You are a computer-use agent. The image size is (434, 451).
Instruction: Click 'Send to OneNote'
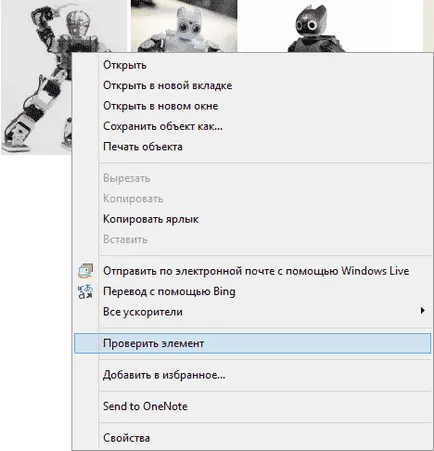click(252, 406)
